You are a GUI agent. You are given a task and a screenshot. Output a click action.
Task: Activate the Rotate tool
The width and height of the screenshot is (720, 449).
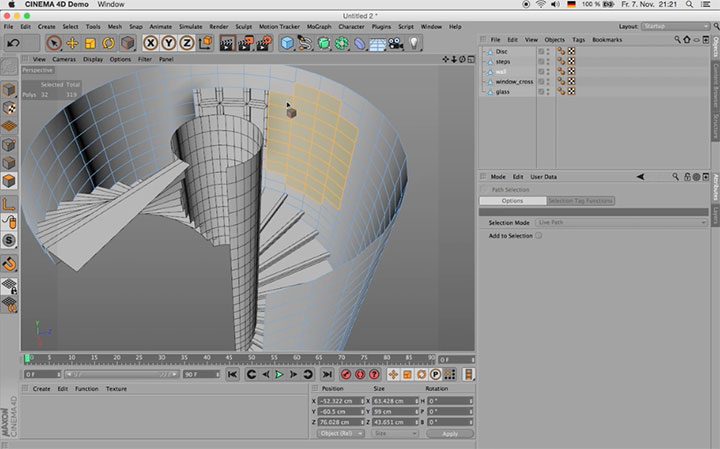pyautogui.click(x=108, y=43)
